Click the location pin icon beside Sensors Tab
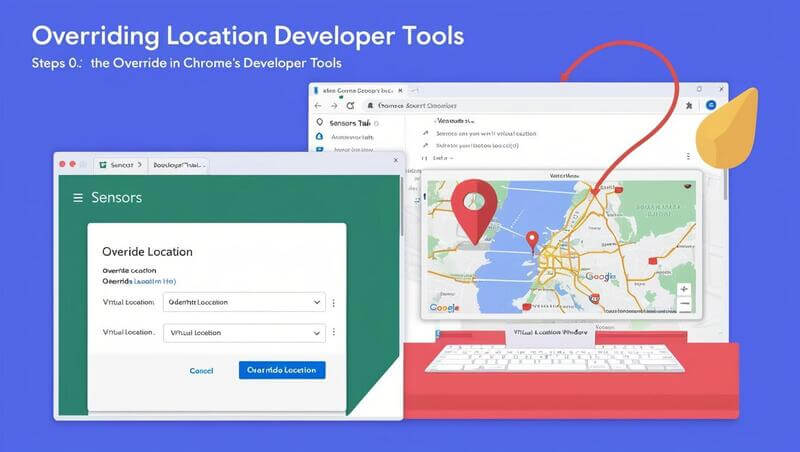This screenshot has height=452, width=800. point(319,122)
